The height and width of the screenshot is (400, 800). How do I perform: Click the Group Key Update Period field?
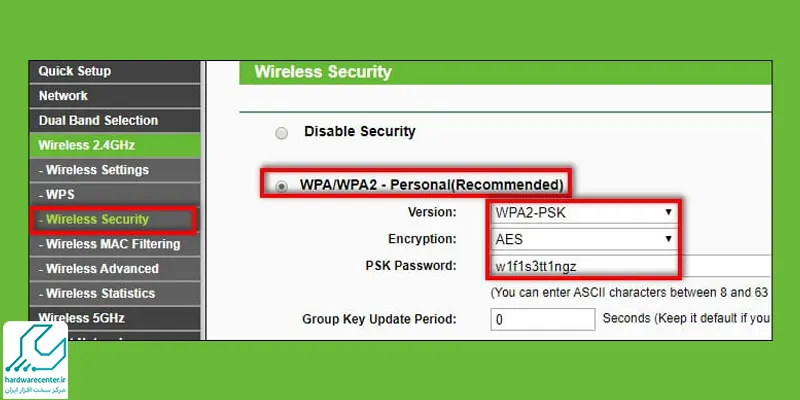[541, 320]
